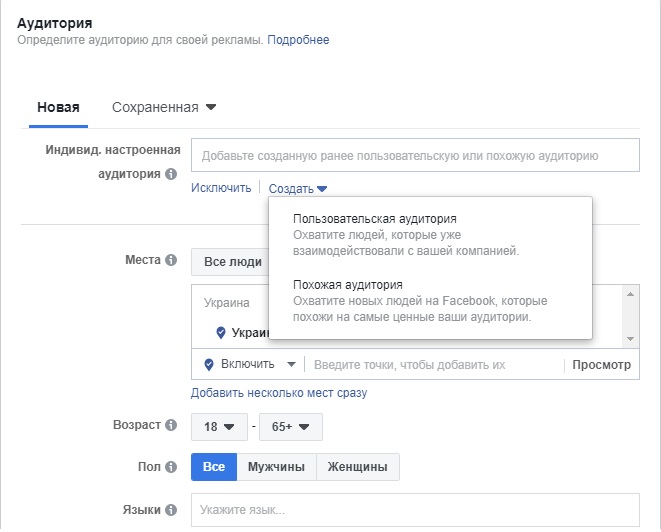Click Добавить несколько мест сразу link
The width and height of the screenshot is (661, 532).
(279, 392)
